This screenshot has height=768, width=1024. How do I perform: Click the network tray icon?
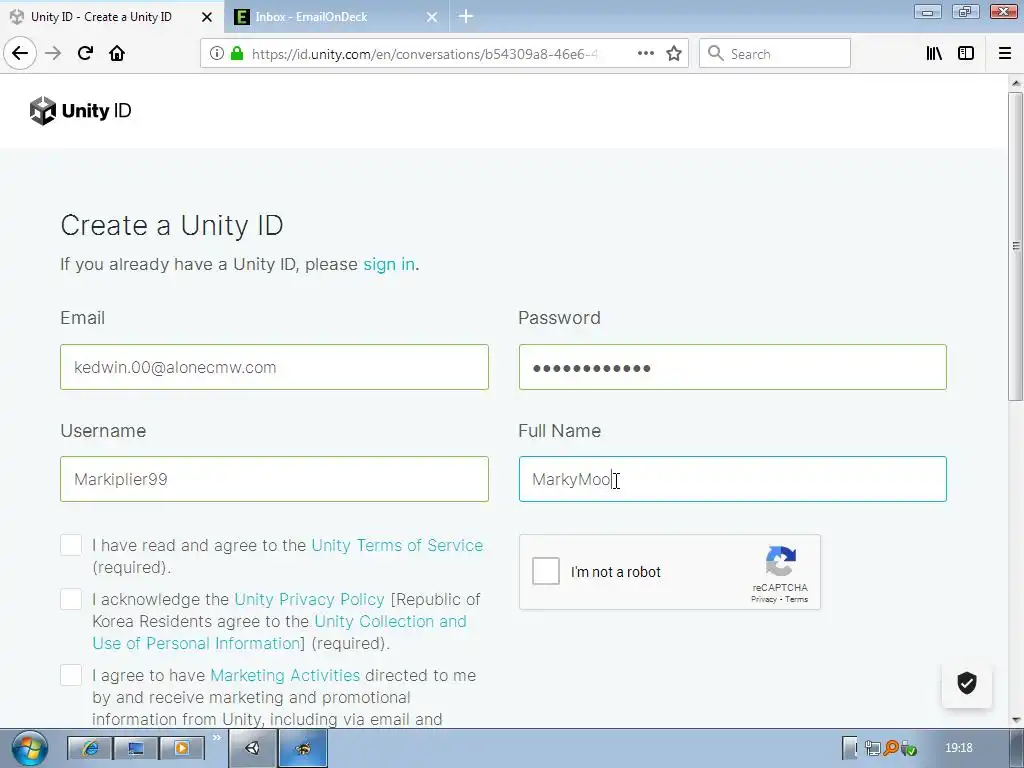(872, 748)
